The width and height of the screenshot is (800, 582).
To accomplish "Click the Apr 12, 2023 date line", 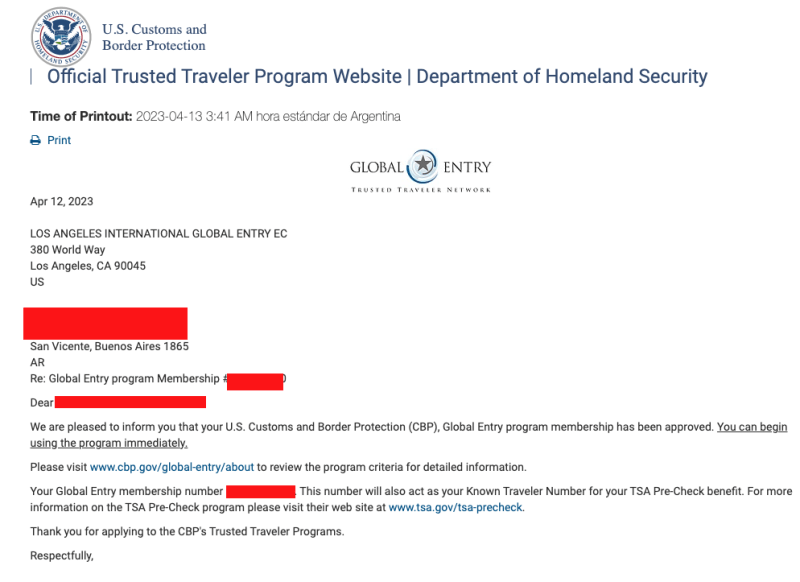I will click(62, 201).
